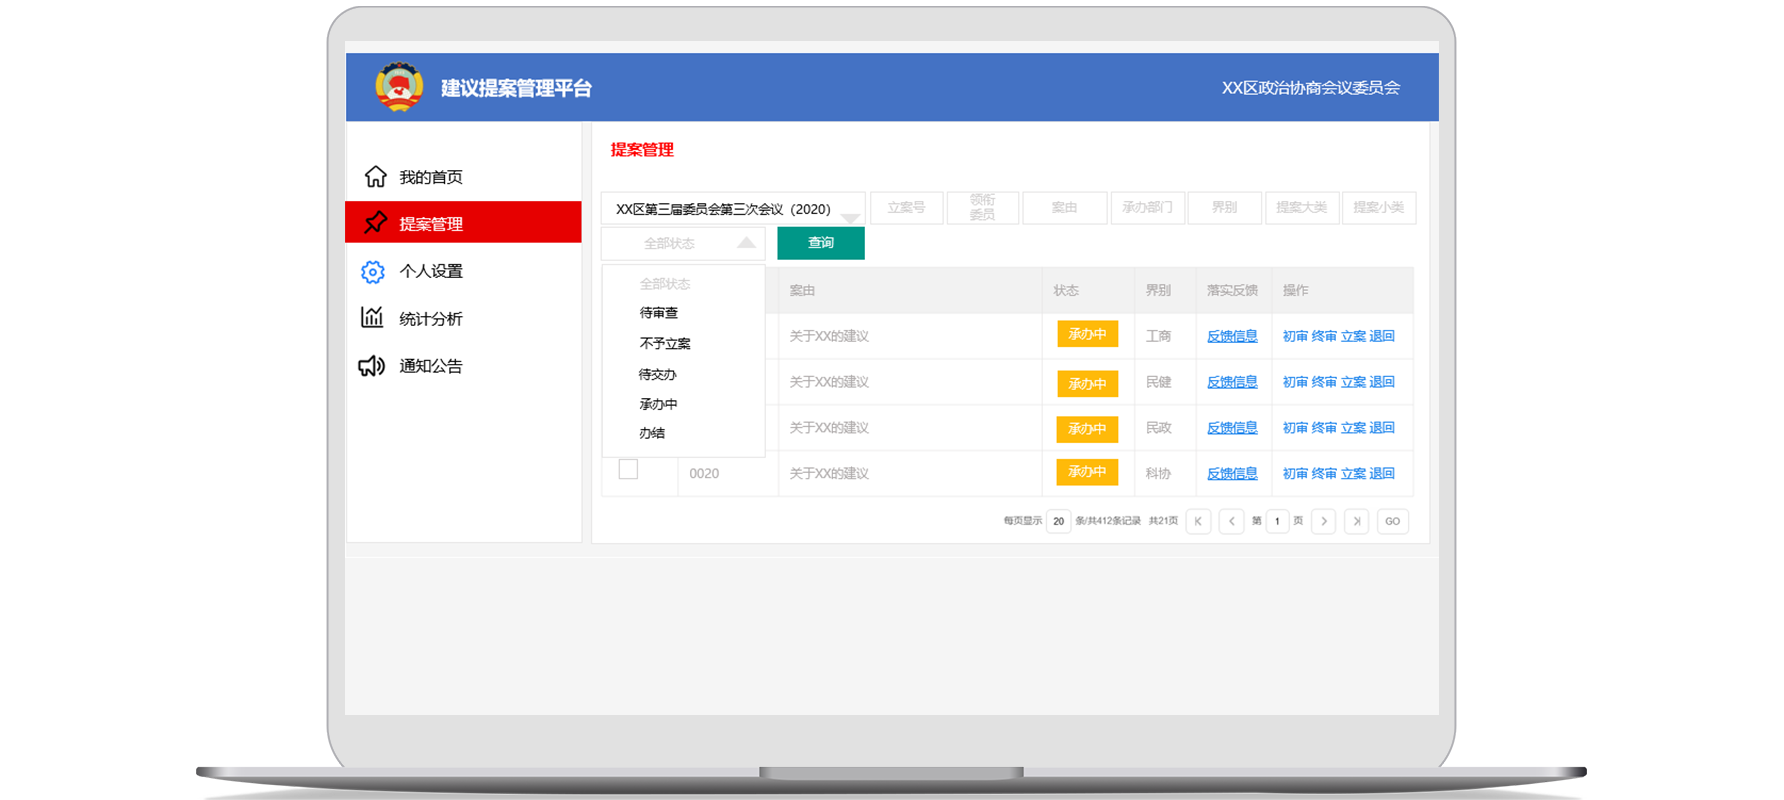The height and width of the screenshot is (800, 1784).
Task: Open 反馈信息 link in 工商 row
Action: click(1232, 336)
